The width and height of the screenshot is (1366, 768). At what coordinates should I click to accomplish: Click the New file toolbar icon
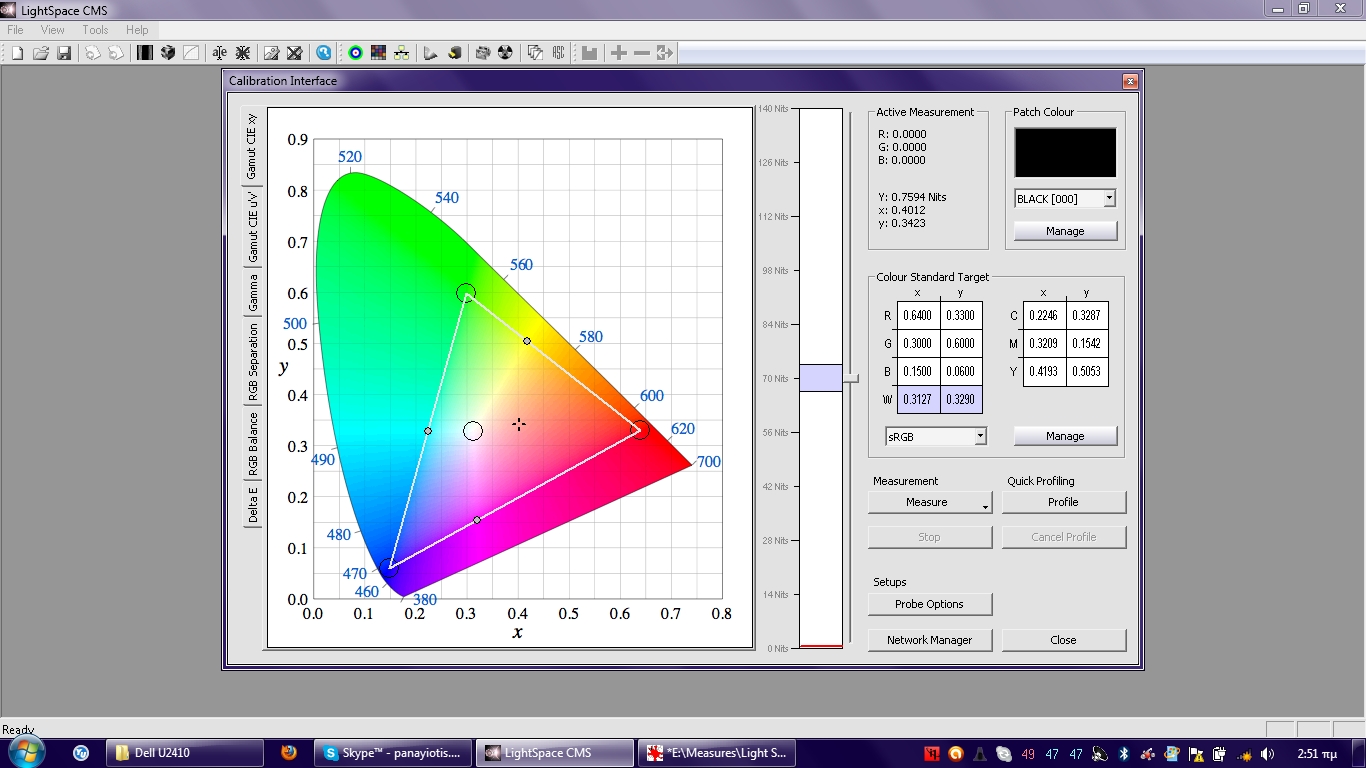[17, 53]
